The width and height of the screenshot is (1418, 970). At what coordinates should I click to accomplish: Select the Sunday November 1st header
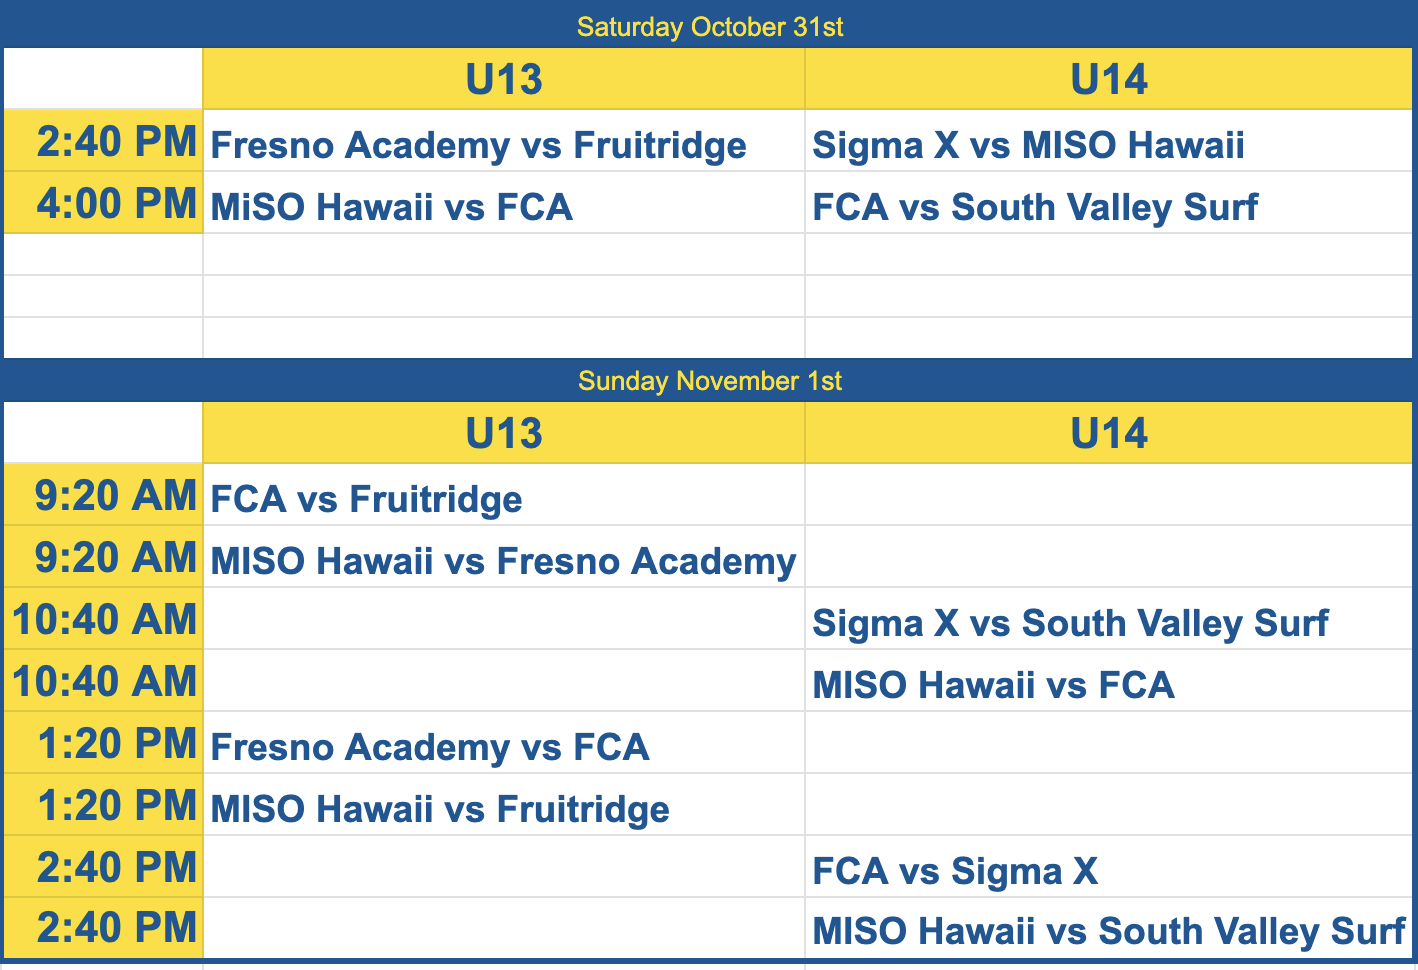click(709, 381)
